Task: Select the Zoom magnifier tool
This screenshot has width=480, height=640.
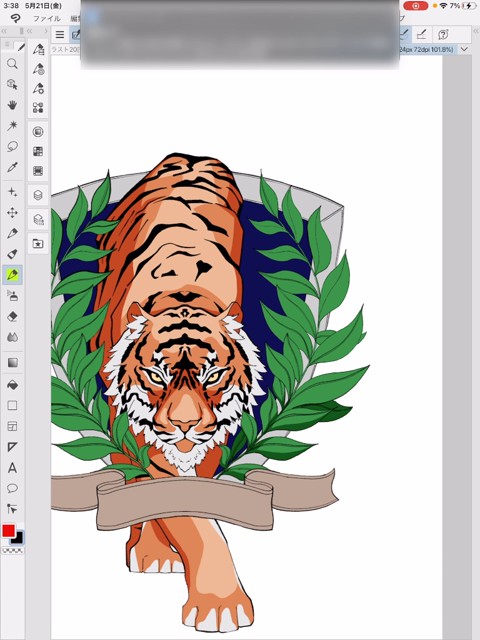Action: tap(12, 64)
